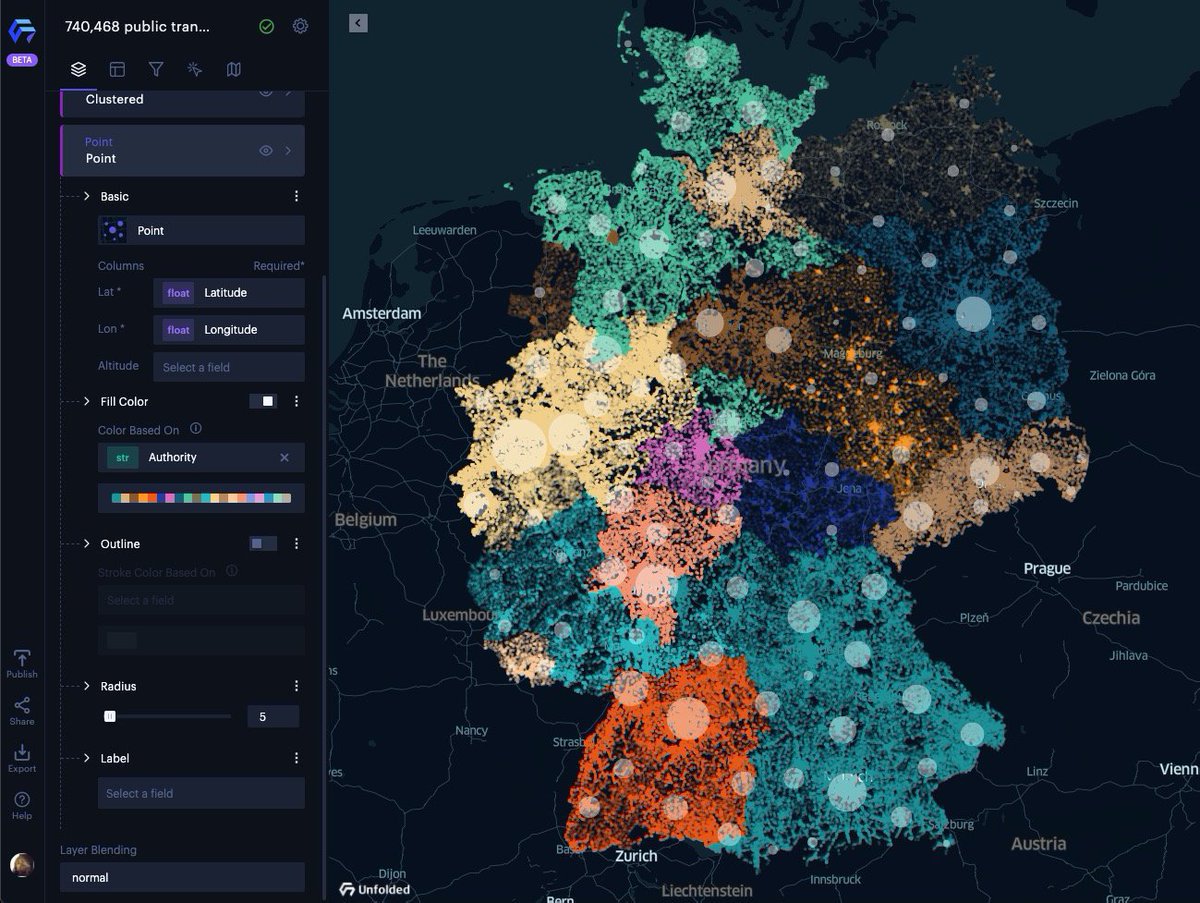Open the Fill Color palette swatch
The width and height of the screenshot is (1200, 903).
point(201,498)
